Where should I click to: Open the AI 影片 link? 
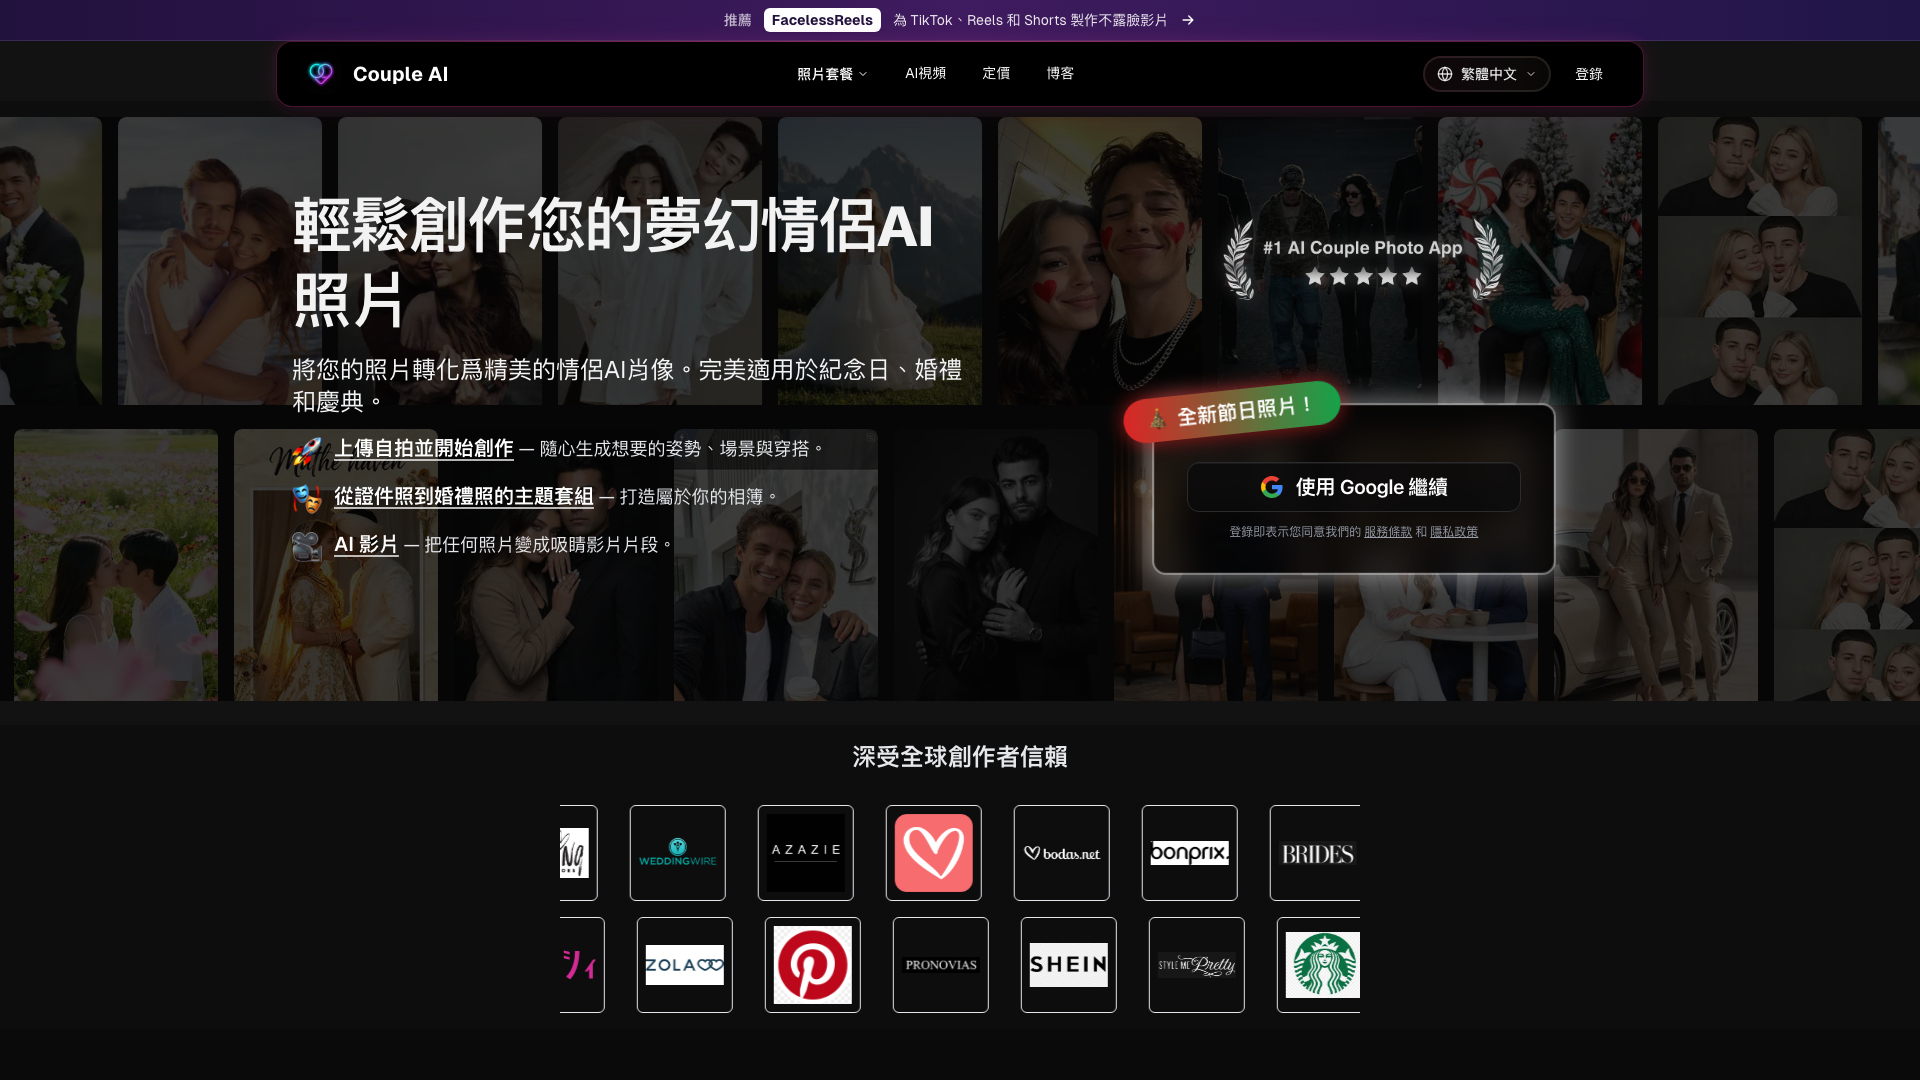pos(366,544)
